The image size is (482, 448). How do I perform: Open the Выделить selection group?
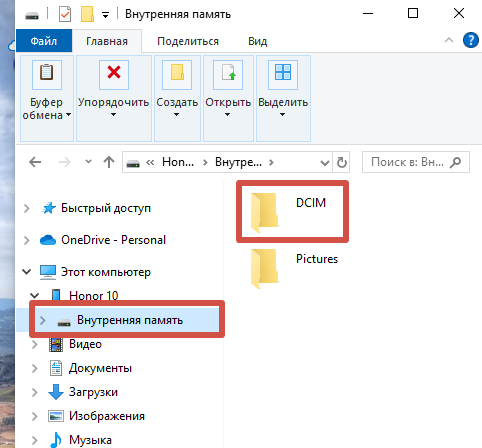pos(283,98)
